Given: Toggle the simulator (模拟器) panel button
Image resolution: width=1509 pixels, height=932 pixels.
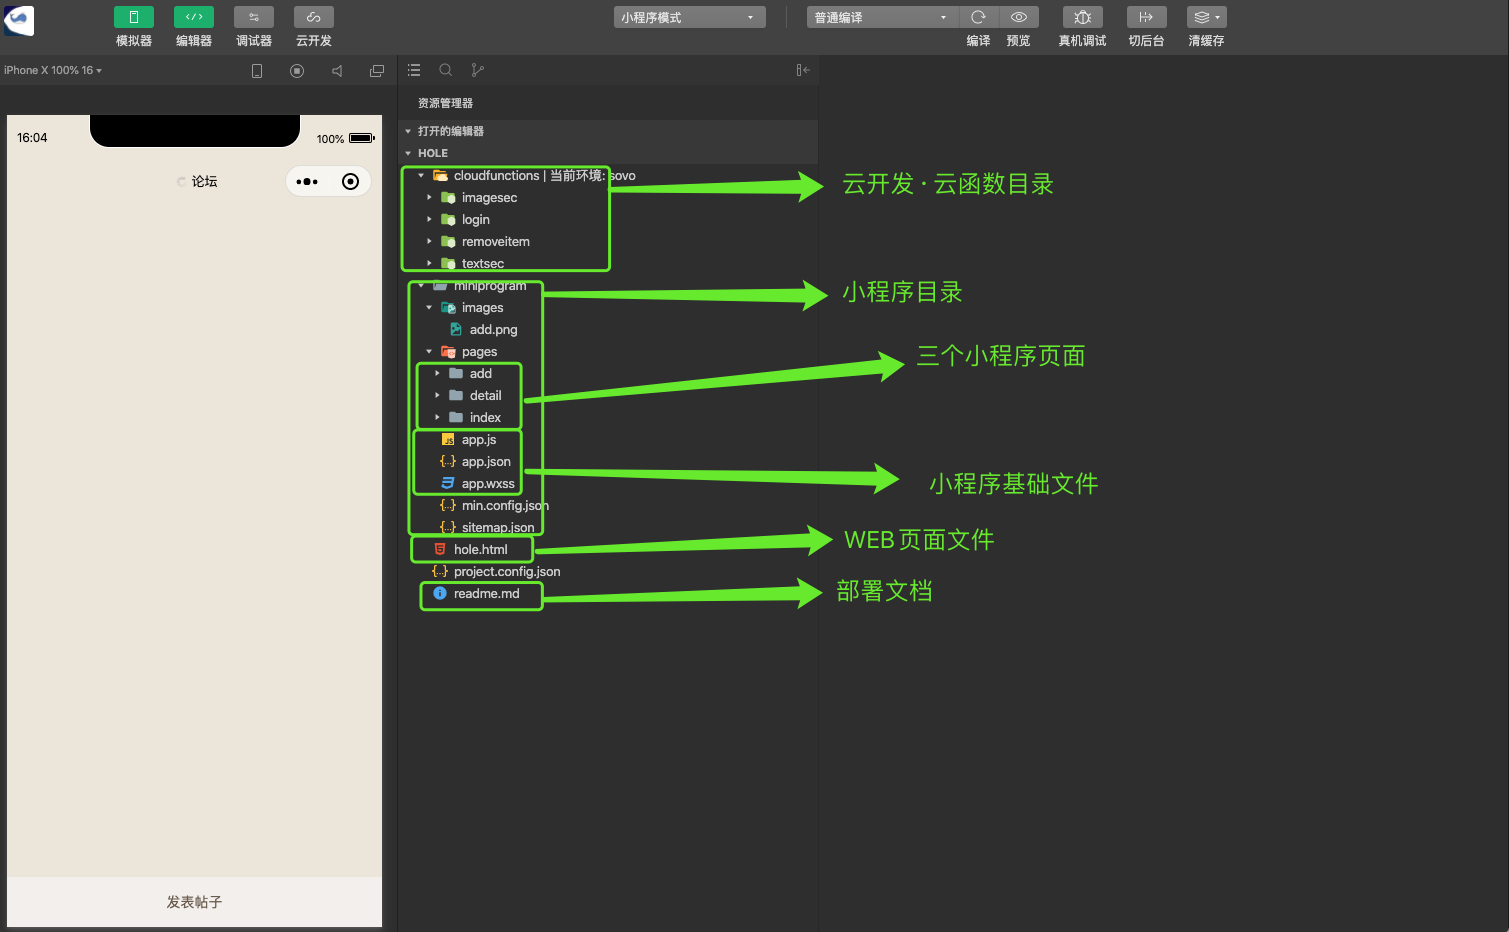Looking at the screenshot, I should (134, 17).
